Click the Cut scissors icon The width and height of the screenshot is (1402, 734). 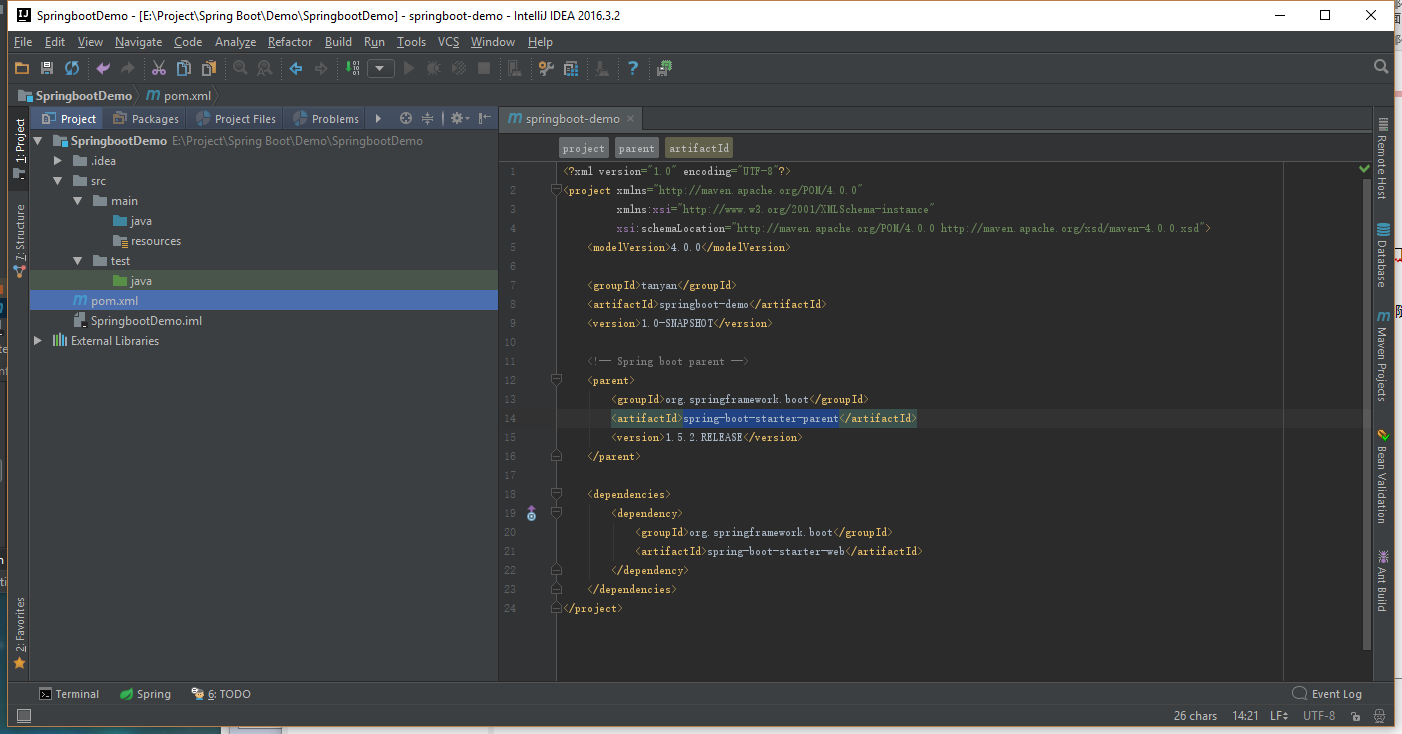158,68
